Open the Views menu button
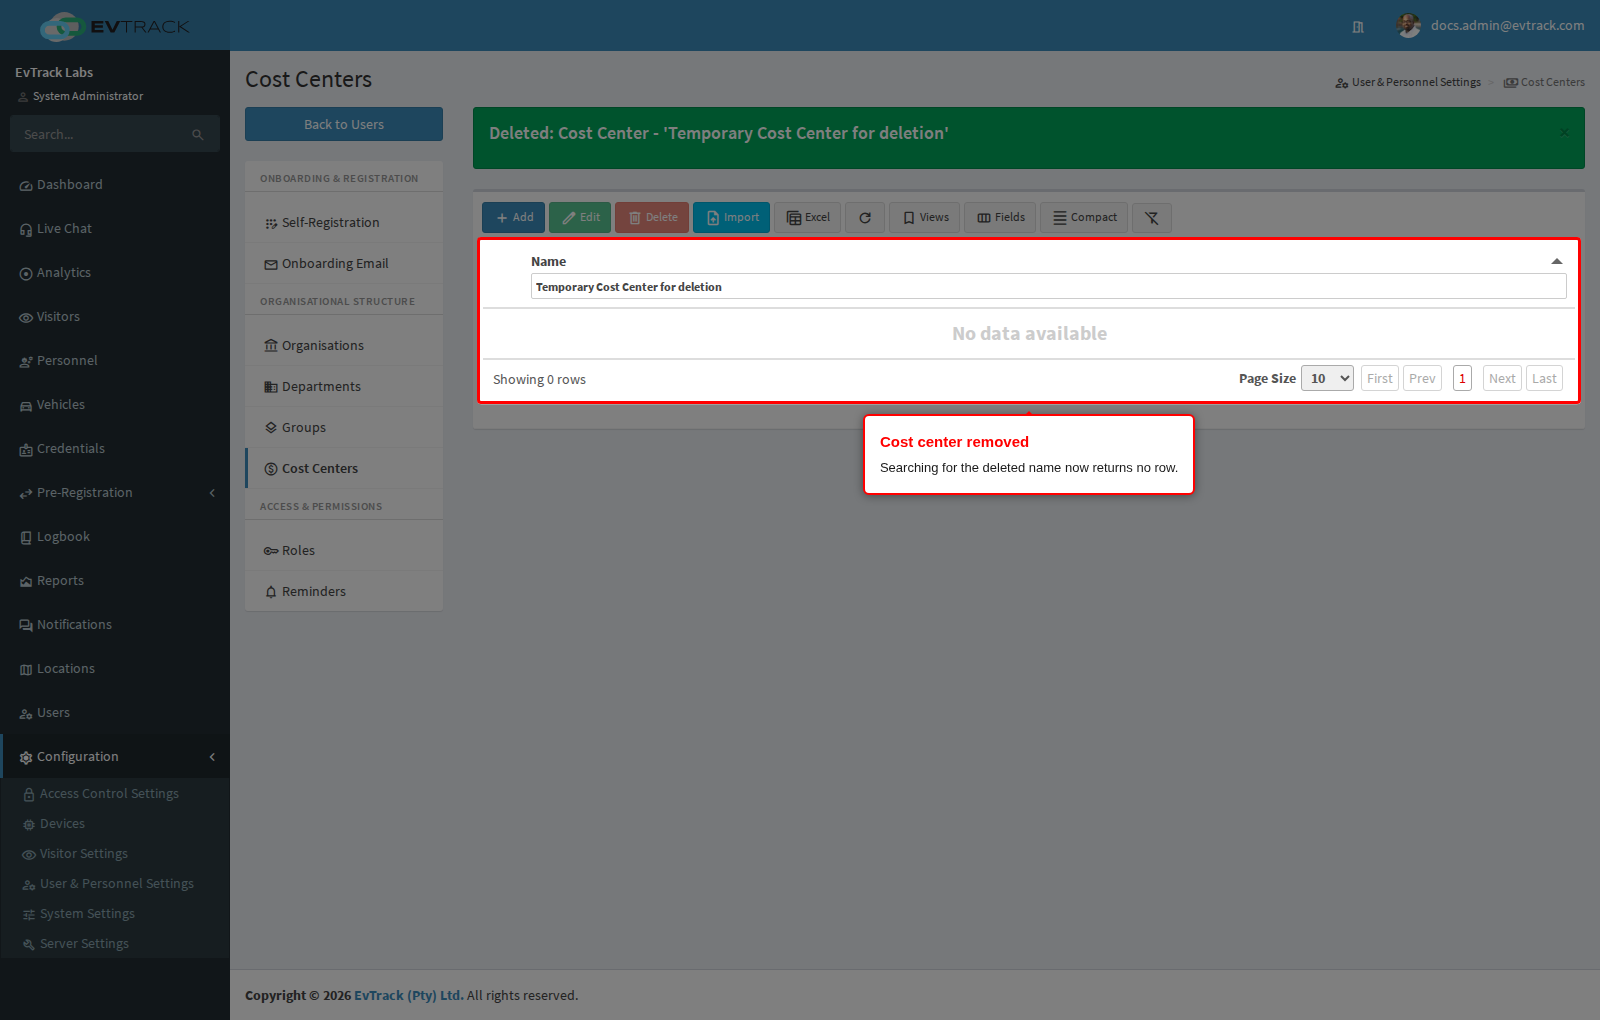 (x=925, y=218)
